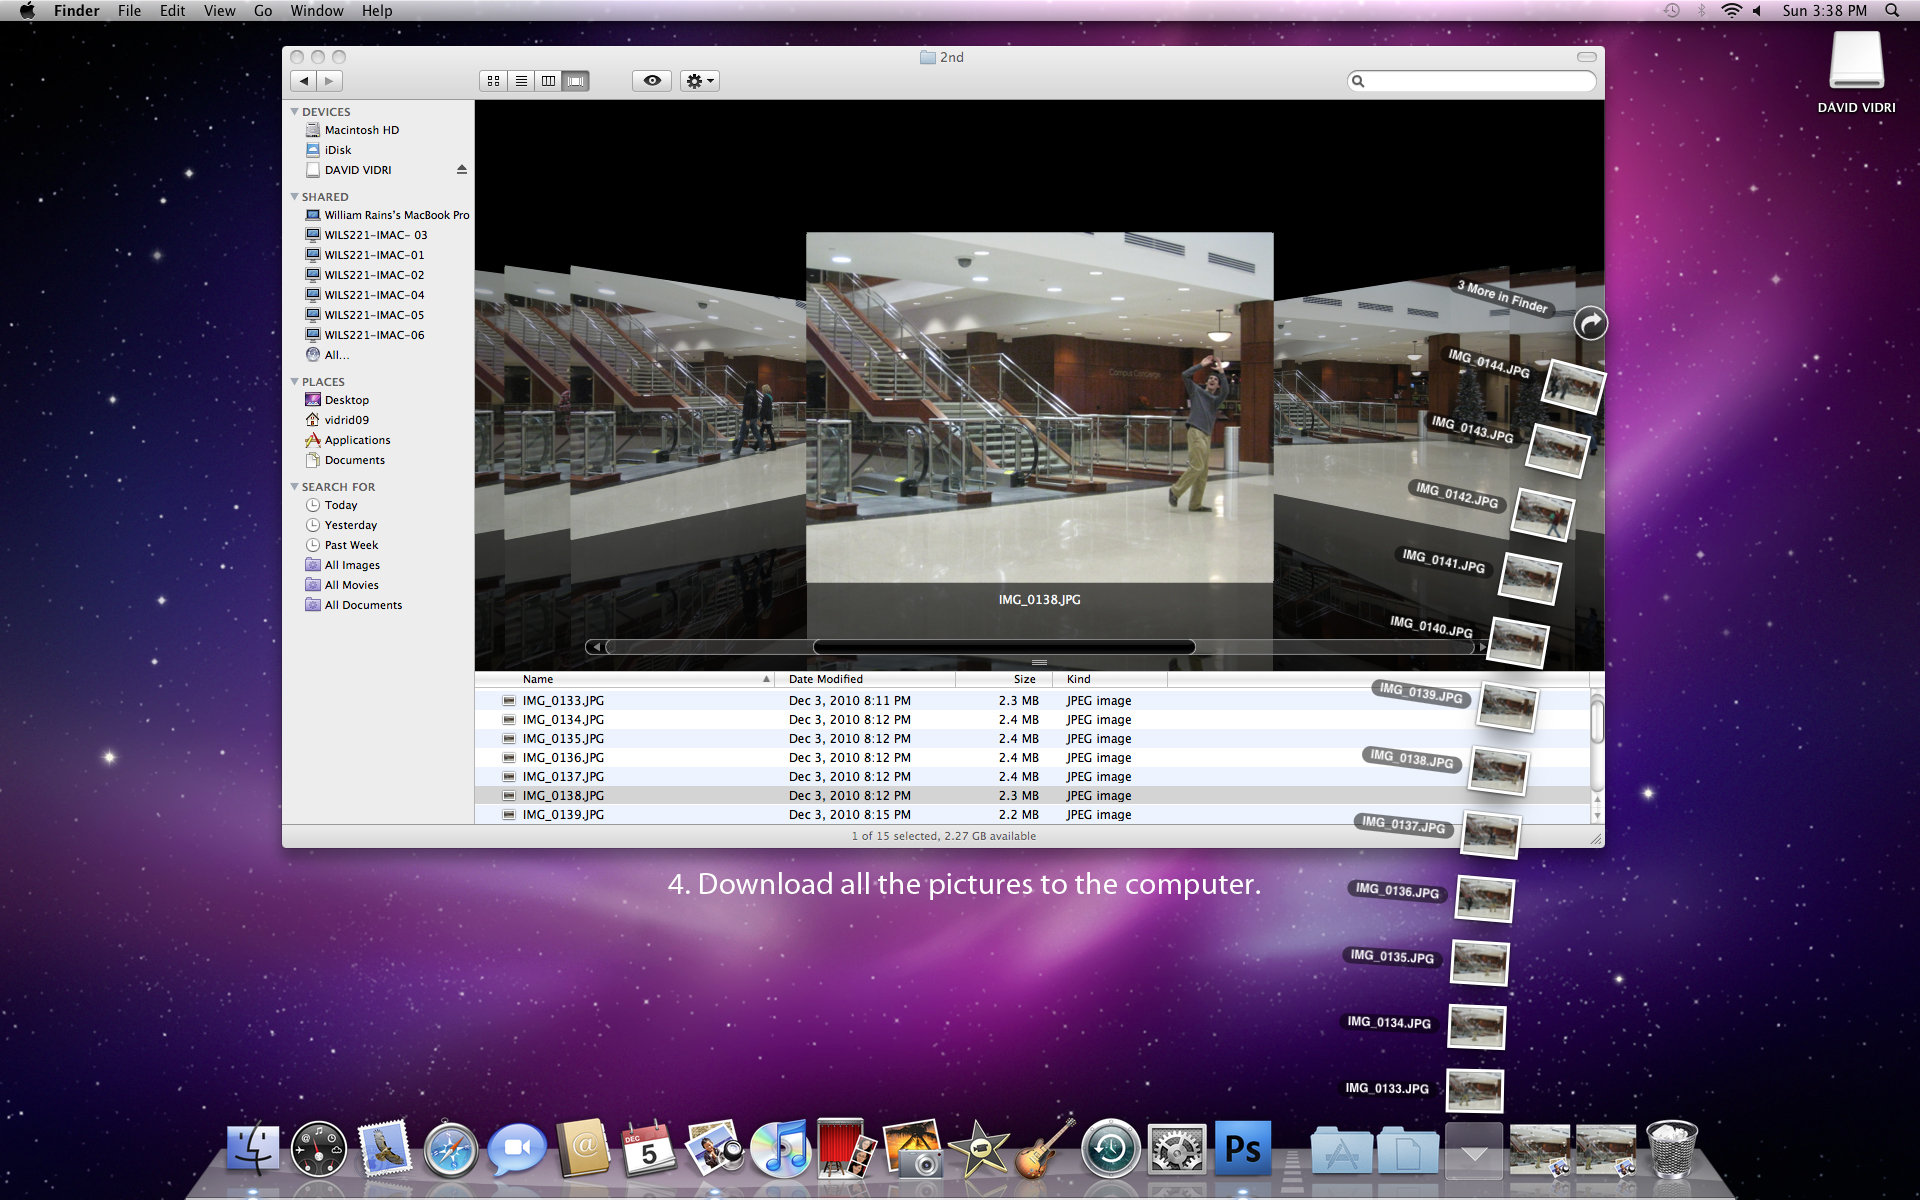Select Macintosh HD in sidebar
The height and width of the screenshot is (1200, 1920).
[x=360, y=130]
